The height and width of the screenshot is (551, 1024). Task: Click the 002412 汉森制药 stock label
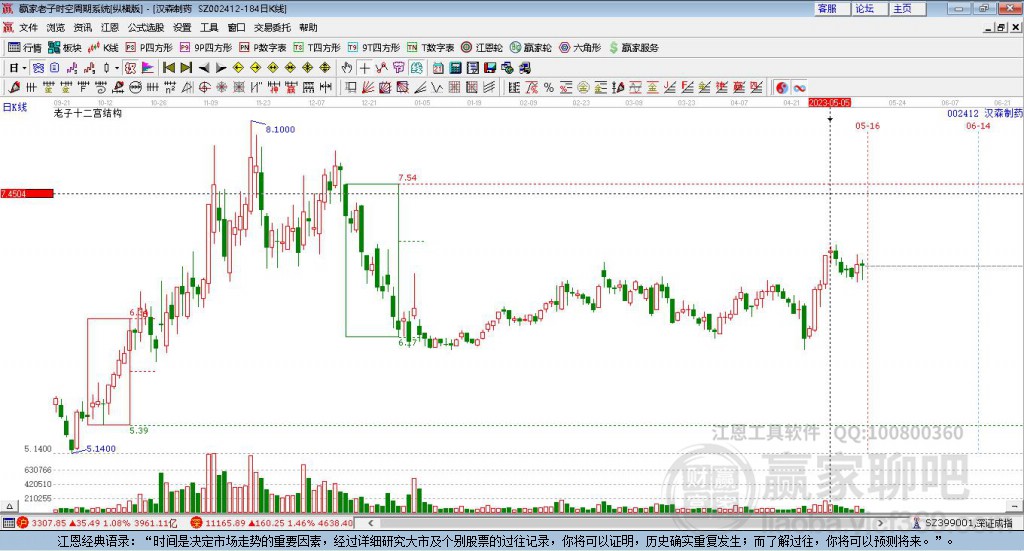pyautogui.click(x=985, y=113)
